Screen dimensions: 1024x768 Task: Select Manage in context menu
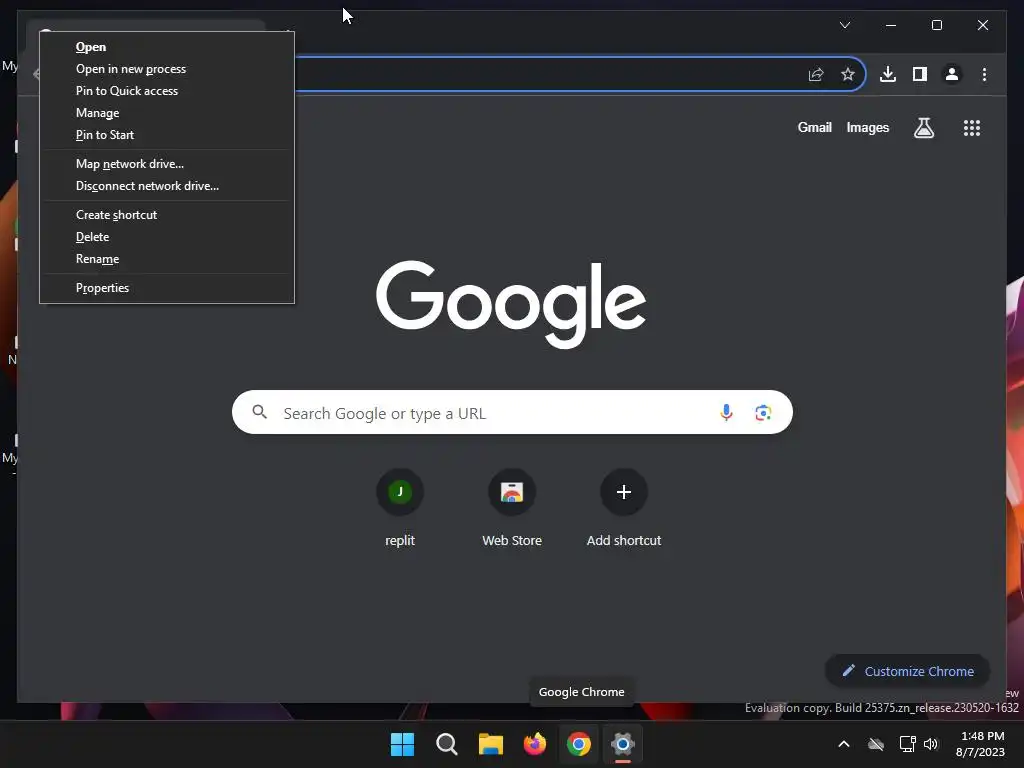click(x=167, y=113)
